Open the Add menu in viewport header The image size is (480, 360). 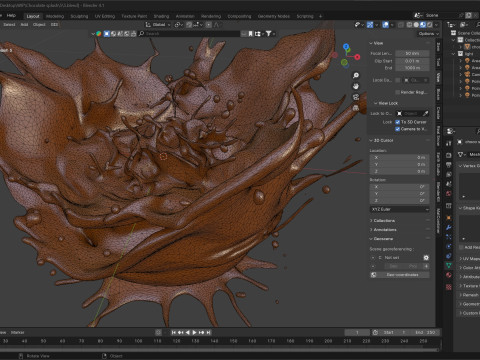tap(24, 25)
